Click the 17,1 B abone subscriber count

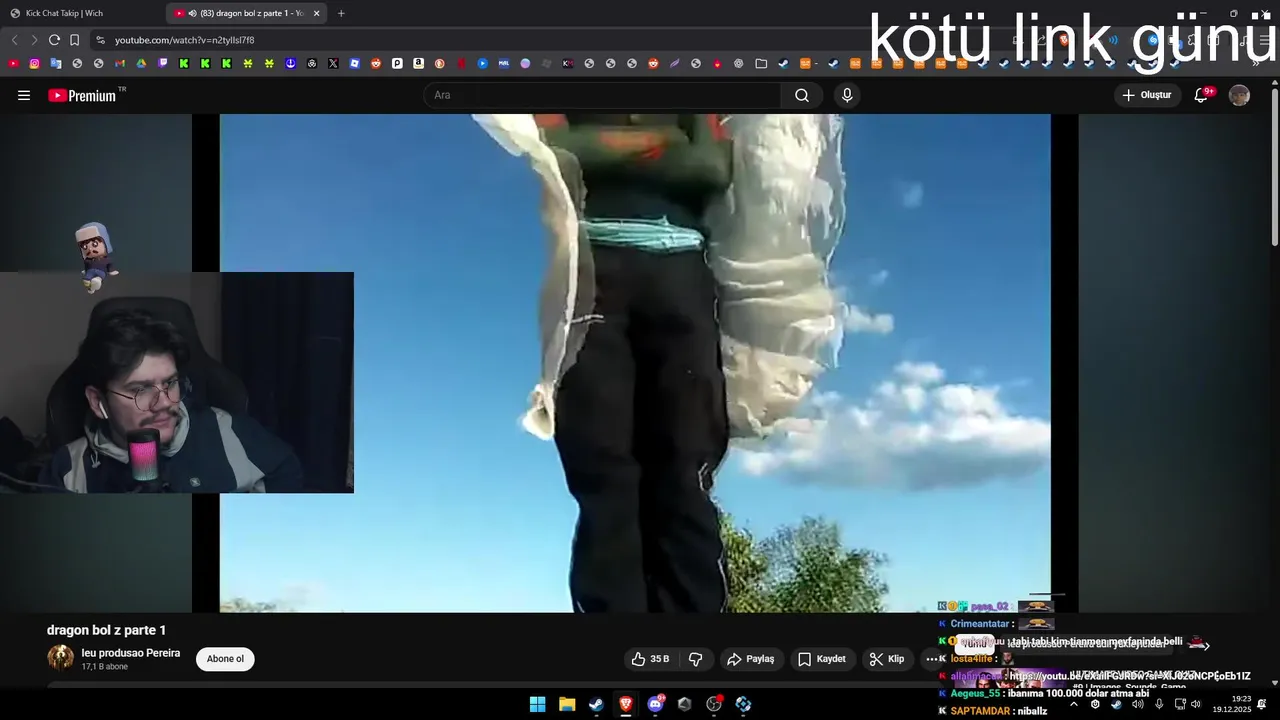click(x=105, y=667)
